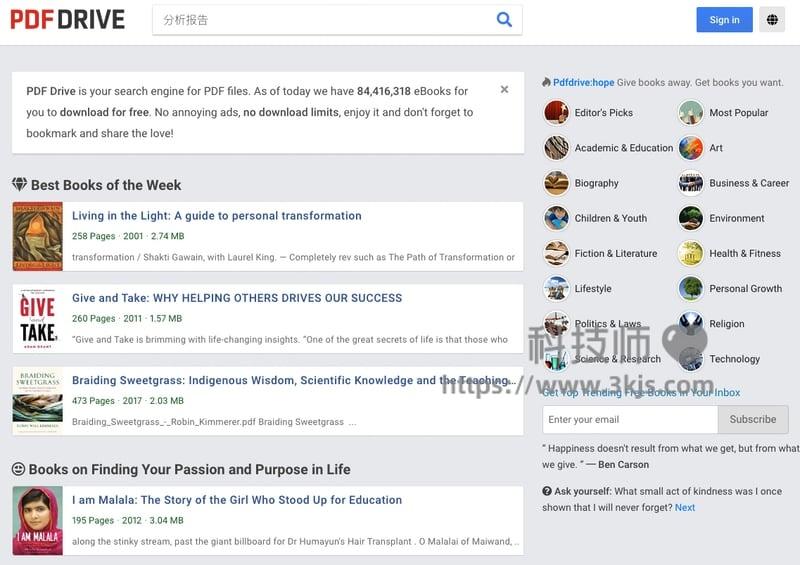Click the Lifestyle category icon
Viewport: 800px width, 565px height.
(x=556, y=289)
